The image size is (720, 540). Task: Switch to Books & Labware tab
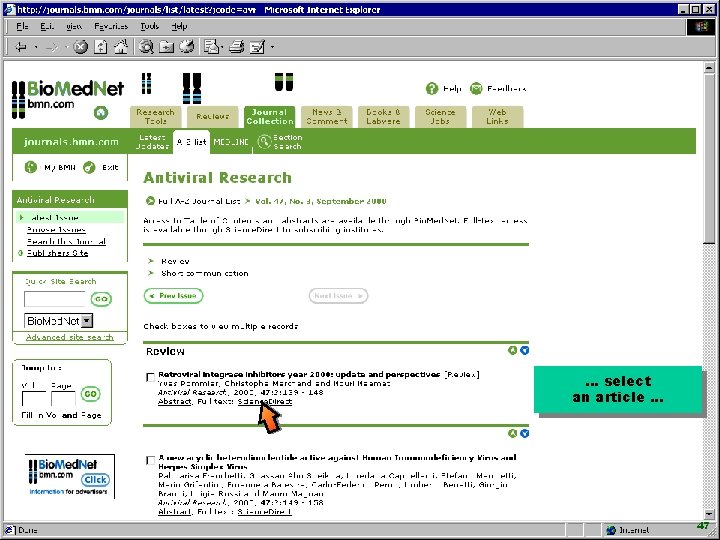point(383,117)
